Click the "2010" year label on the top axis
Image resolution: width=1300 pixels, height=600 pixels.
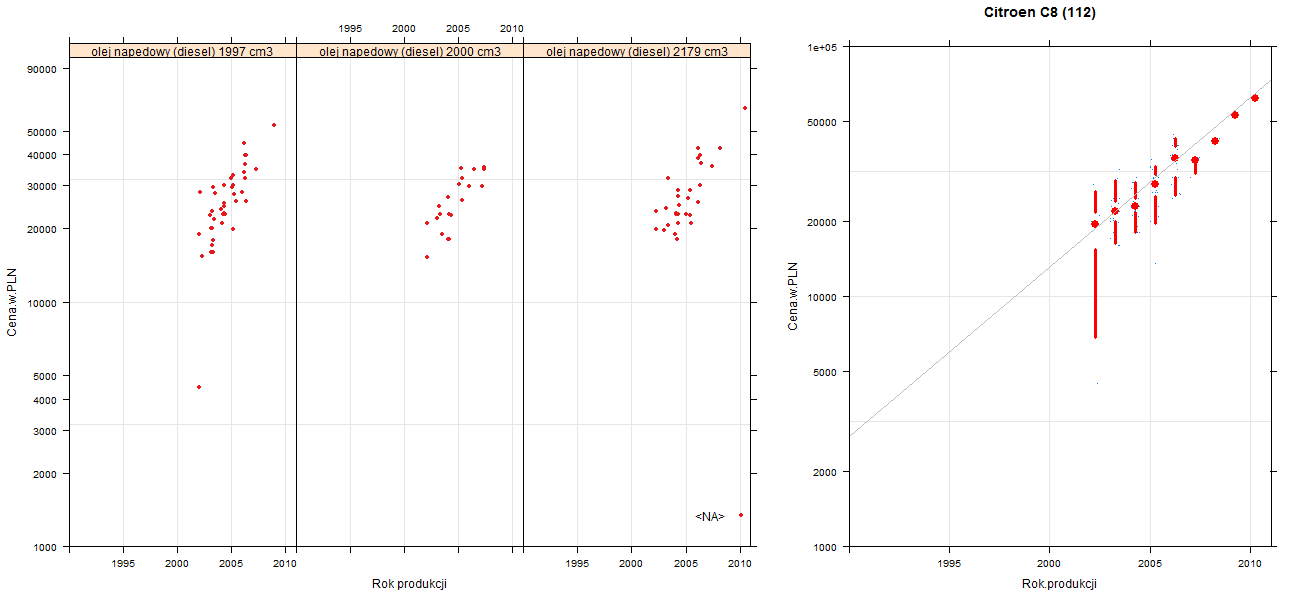[x=511, y=28]
